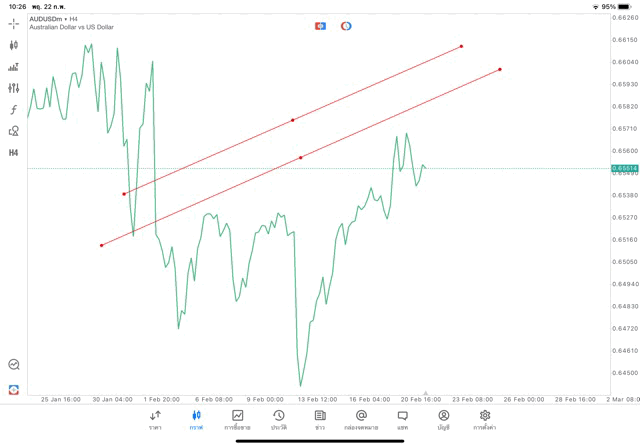640x447 pixels.
Task: Change chart type via candlestick icon
Action: [x=13, y=45]
